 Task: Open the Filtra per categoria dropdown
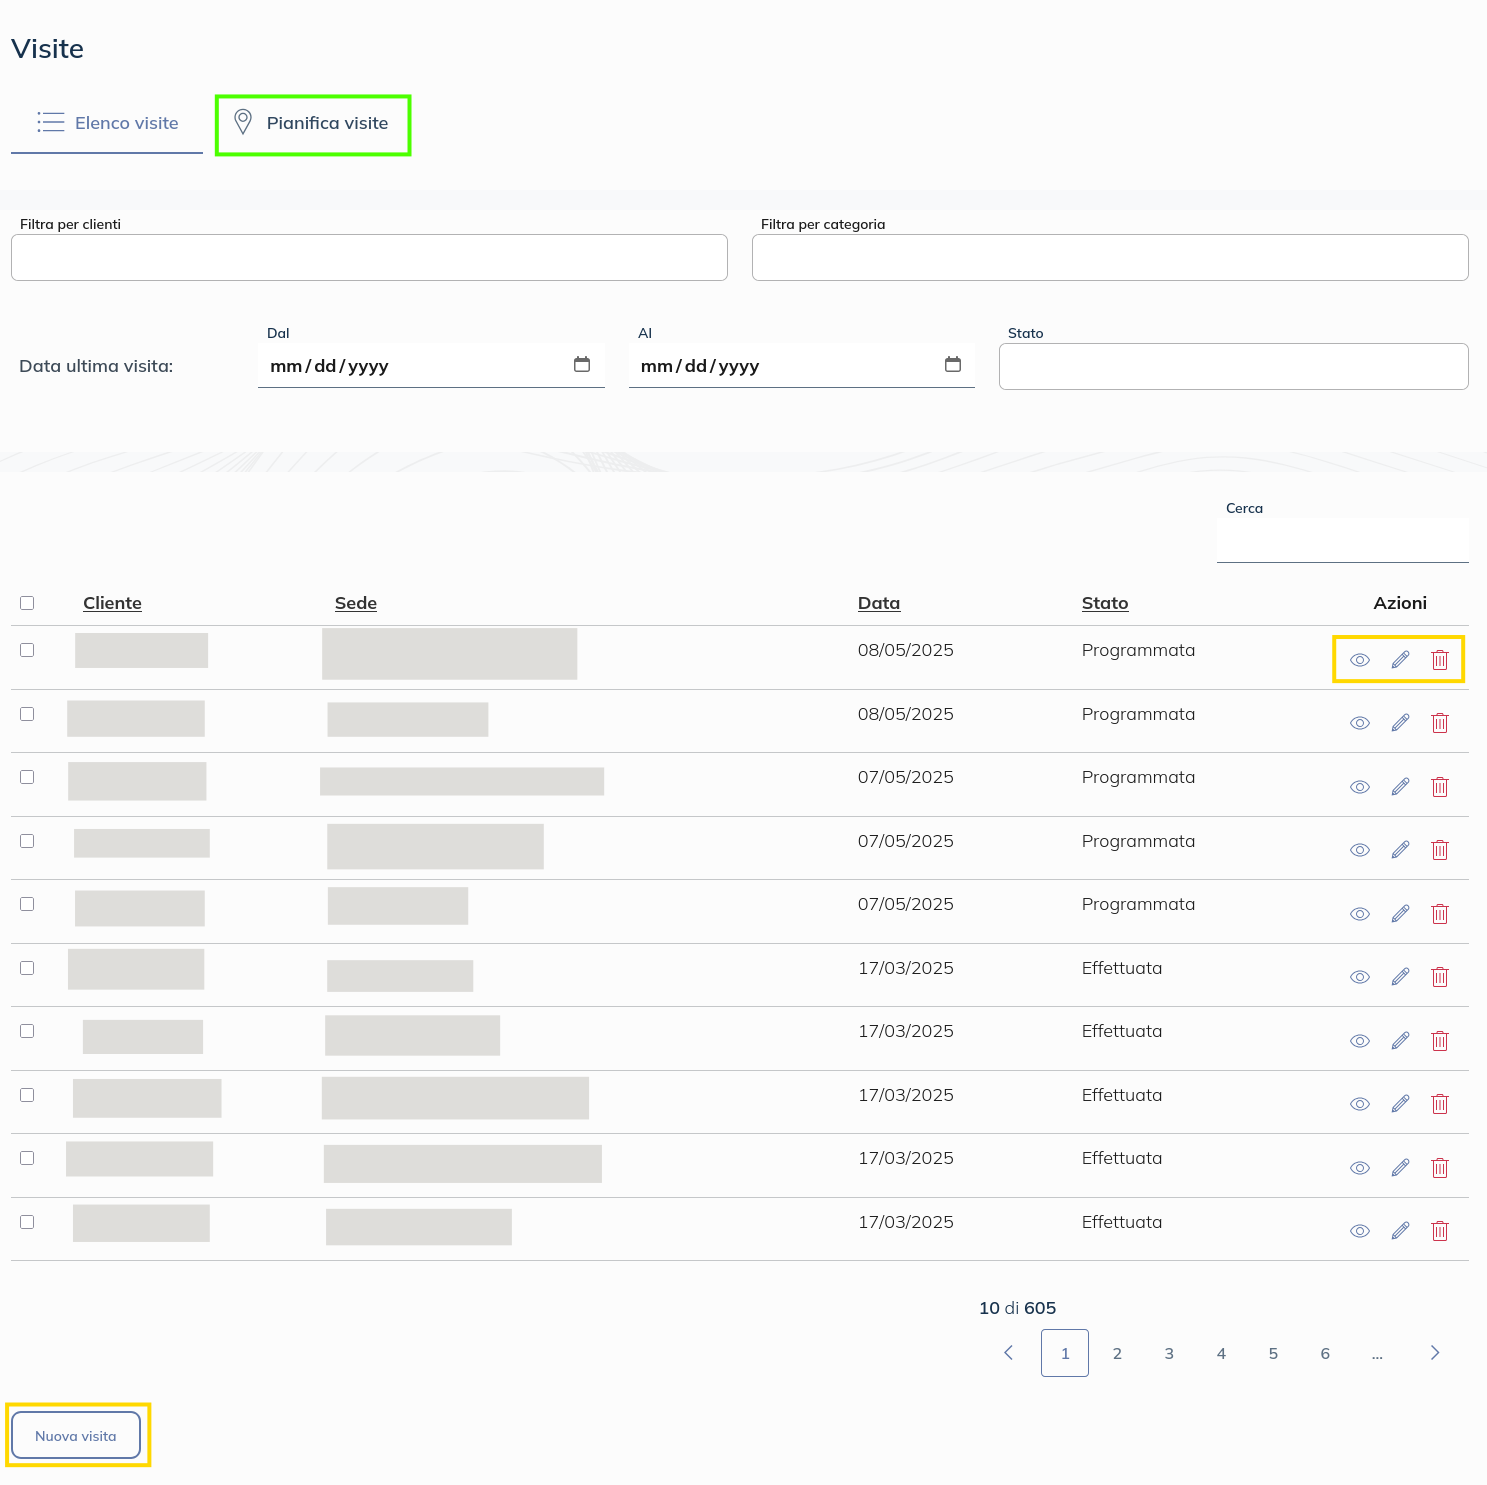(1109, 258)
